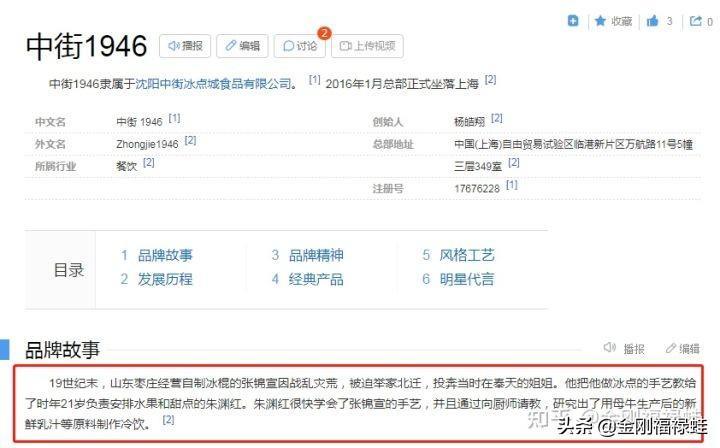Click reference [1] after the company name
This screenshot has height=448, width=720.
click(x=314, y=81)
